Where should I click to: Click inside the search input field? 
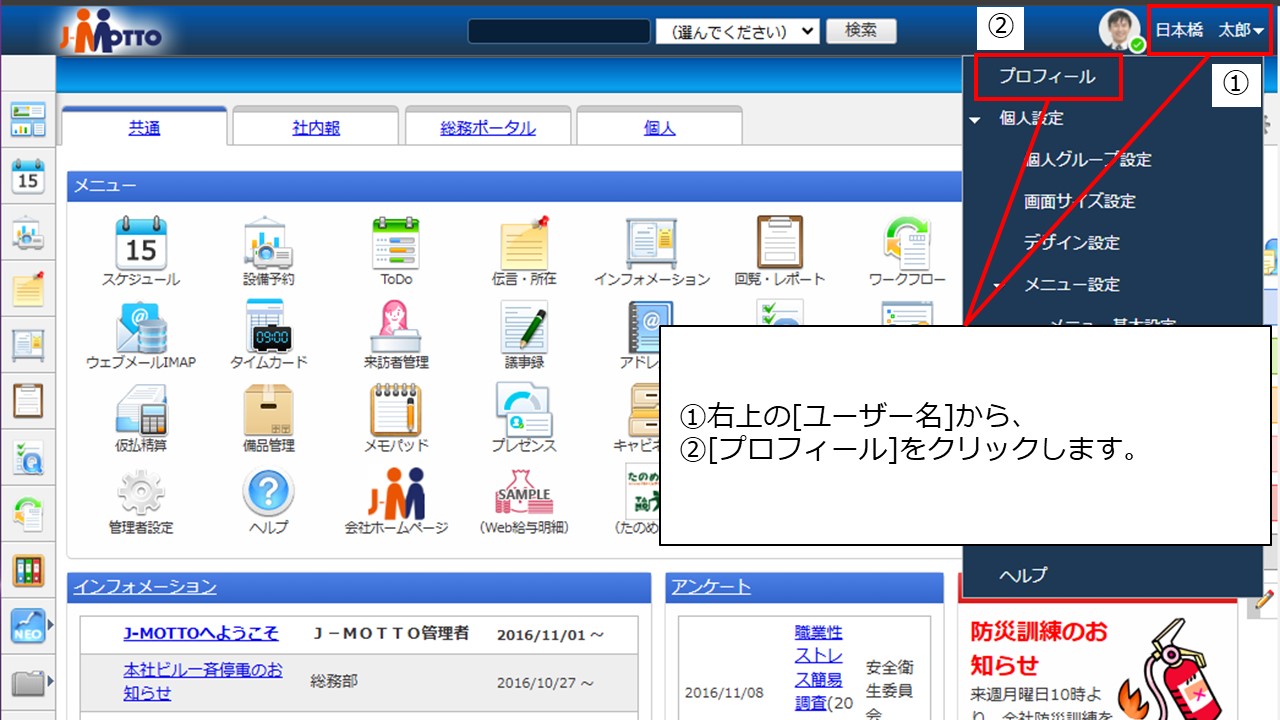(x=557, y=31)
